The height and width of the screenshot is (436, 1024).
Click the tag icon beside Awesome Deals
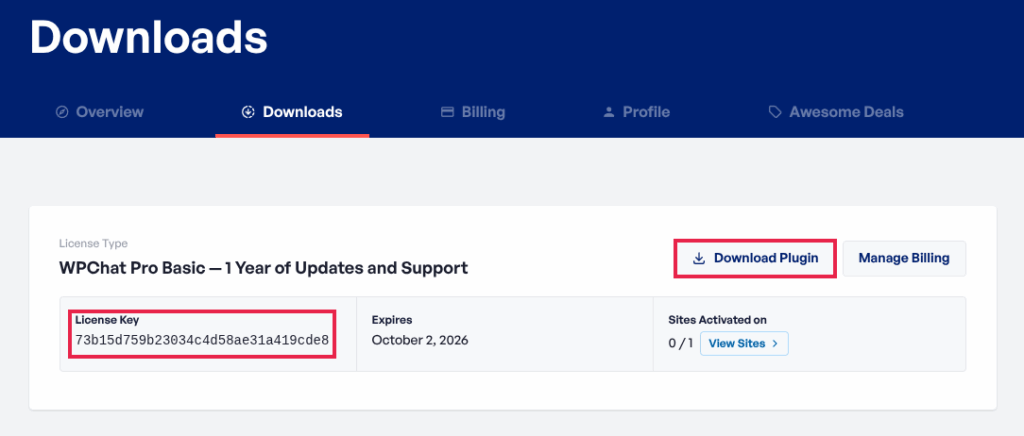(775, 112)
